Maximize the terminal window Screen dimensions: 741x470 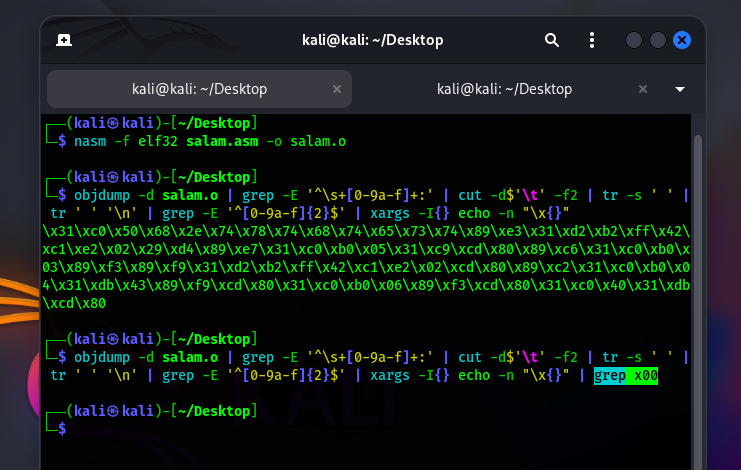pos(658,40)
